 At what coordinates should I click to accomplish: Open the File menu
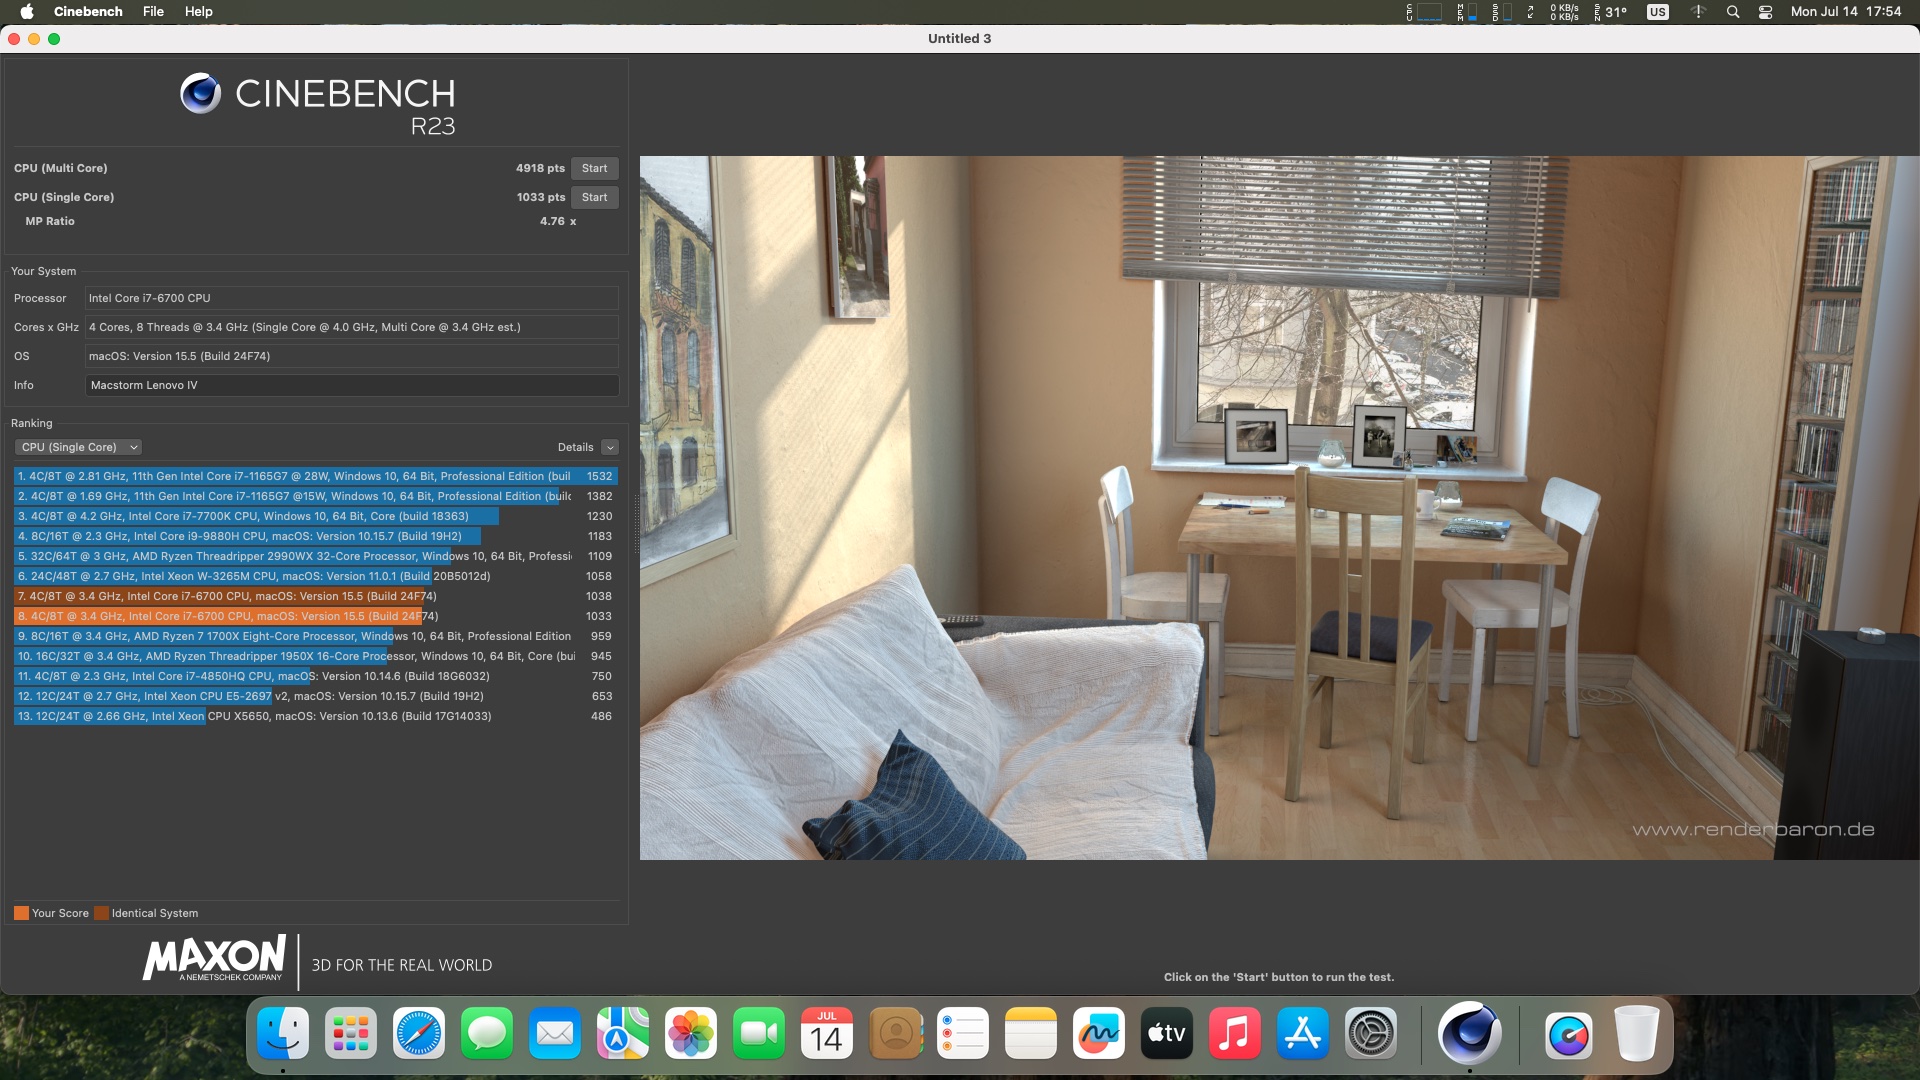[x=153, y=12]
